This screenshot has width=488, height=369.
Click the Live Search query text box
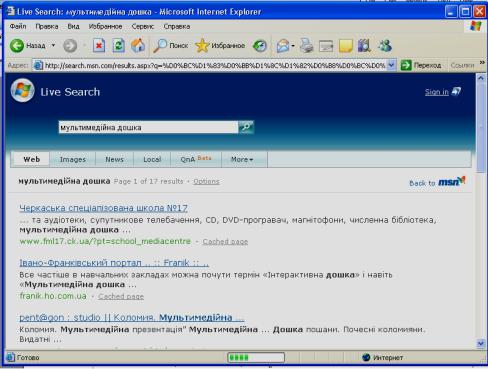pos(148,127)
